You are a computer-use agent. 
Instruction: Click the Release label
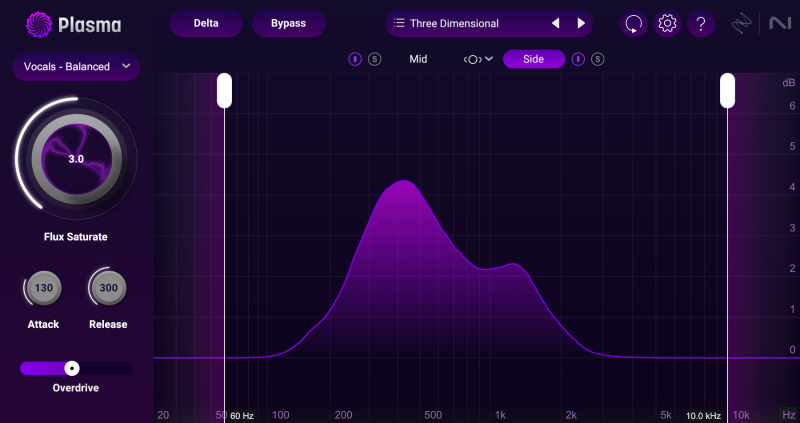pyautogui.click(x=108, y=325)
